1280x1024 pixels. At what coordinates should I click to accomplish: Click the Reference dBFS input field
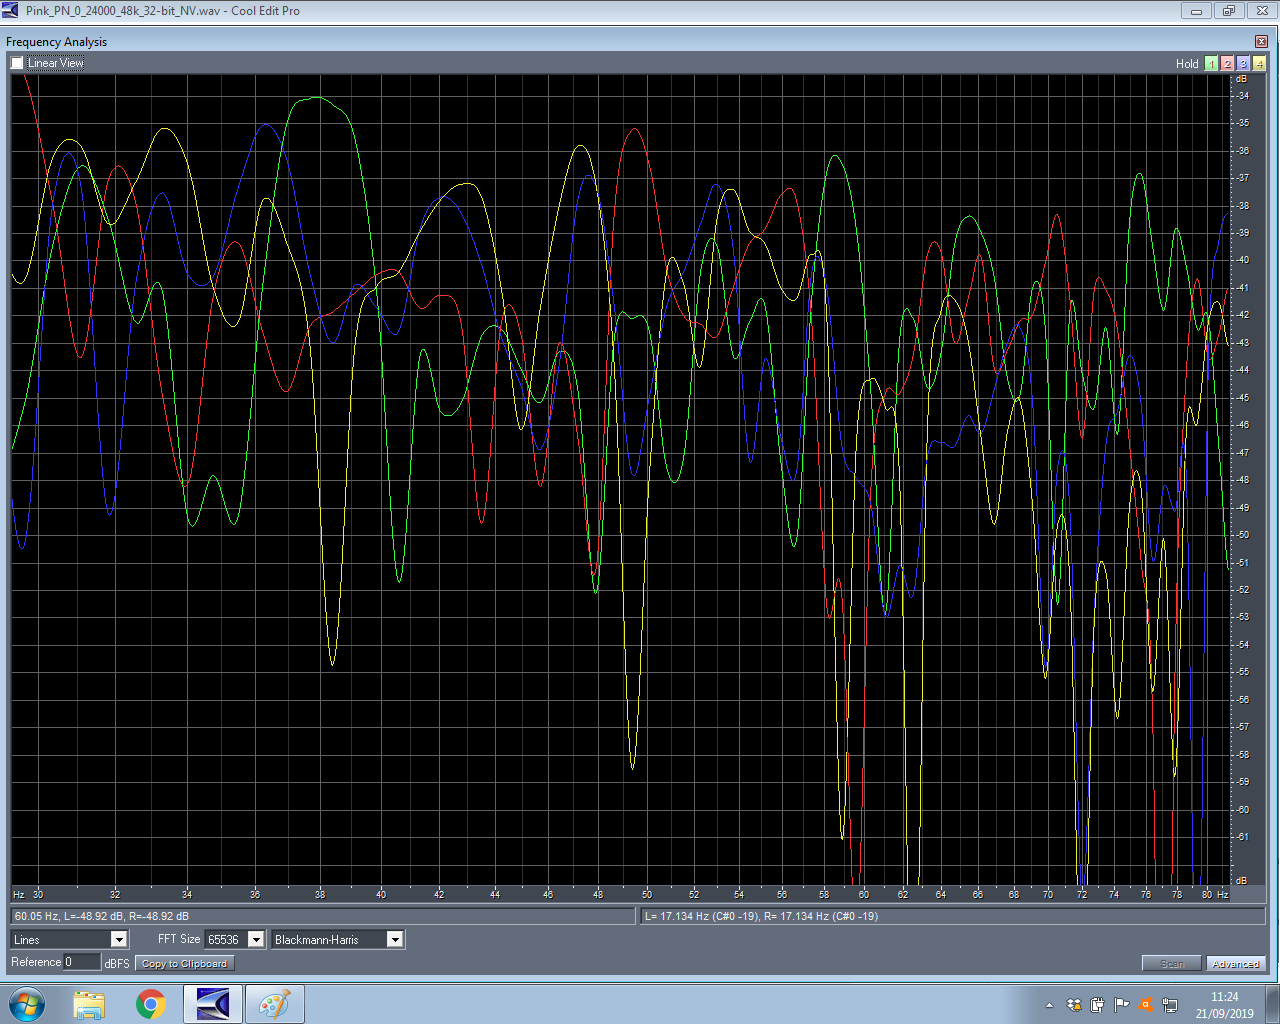pyautogui.click(x=82, y=962)
